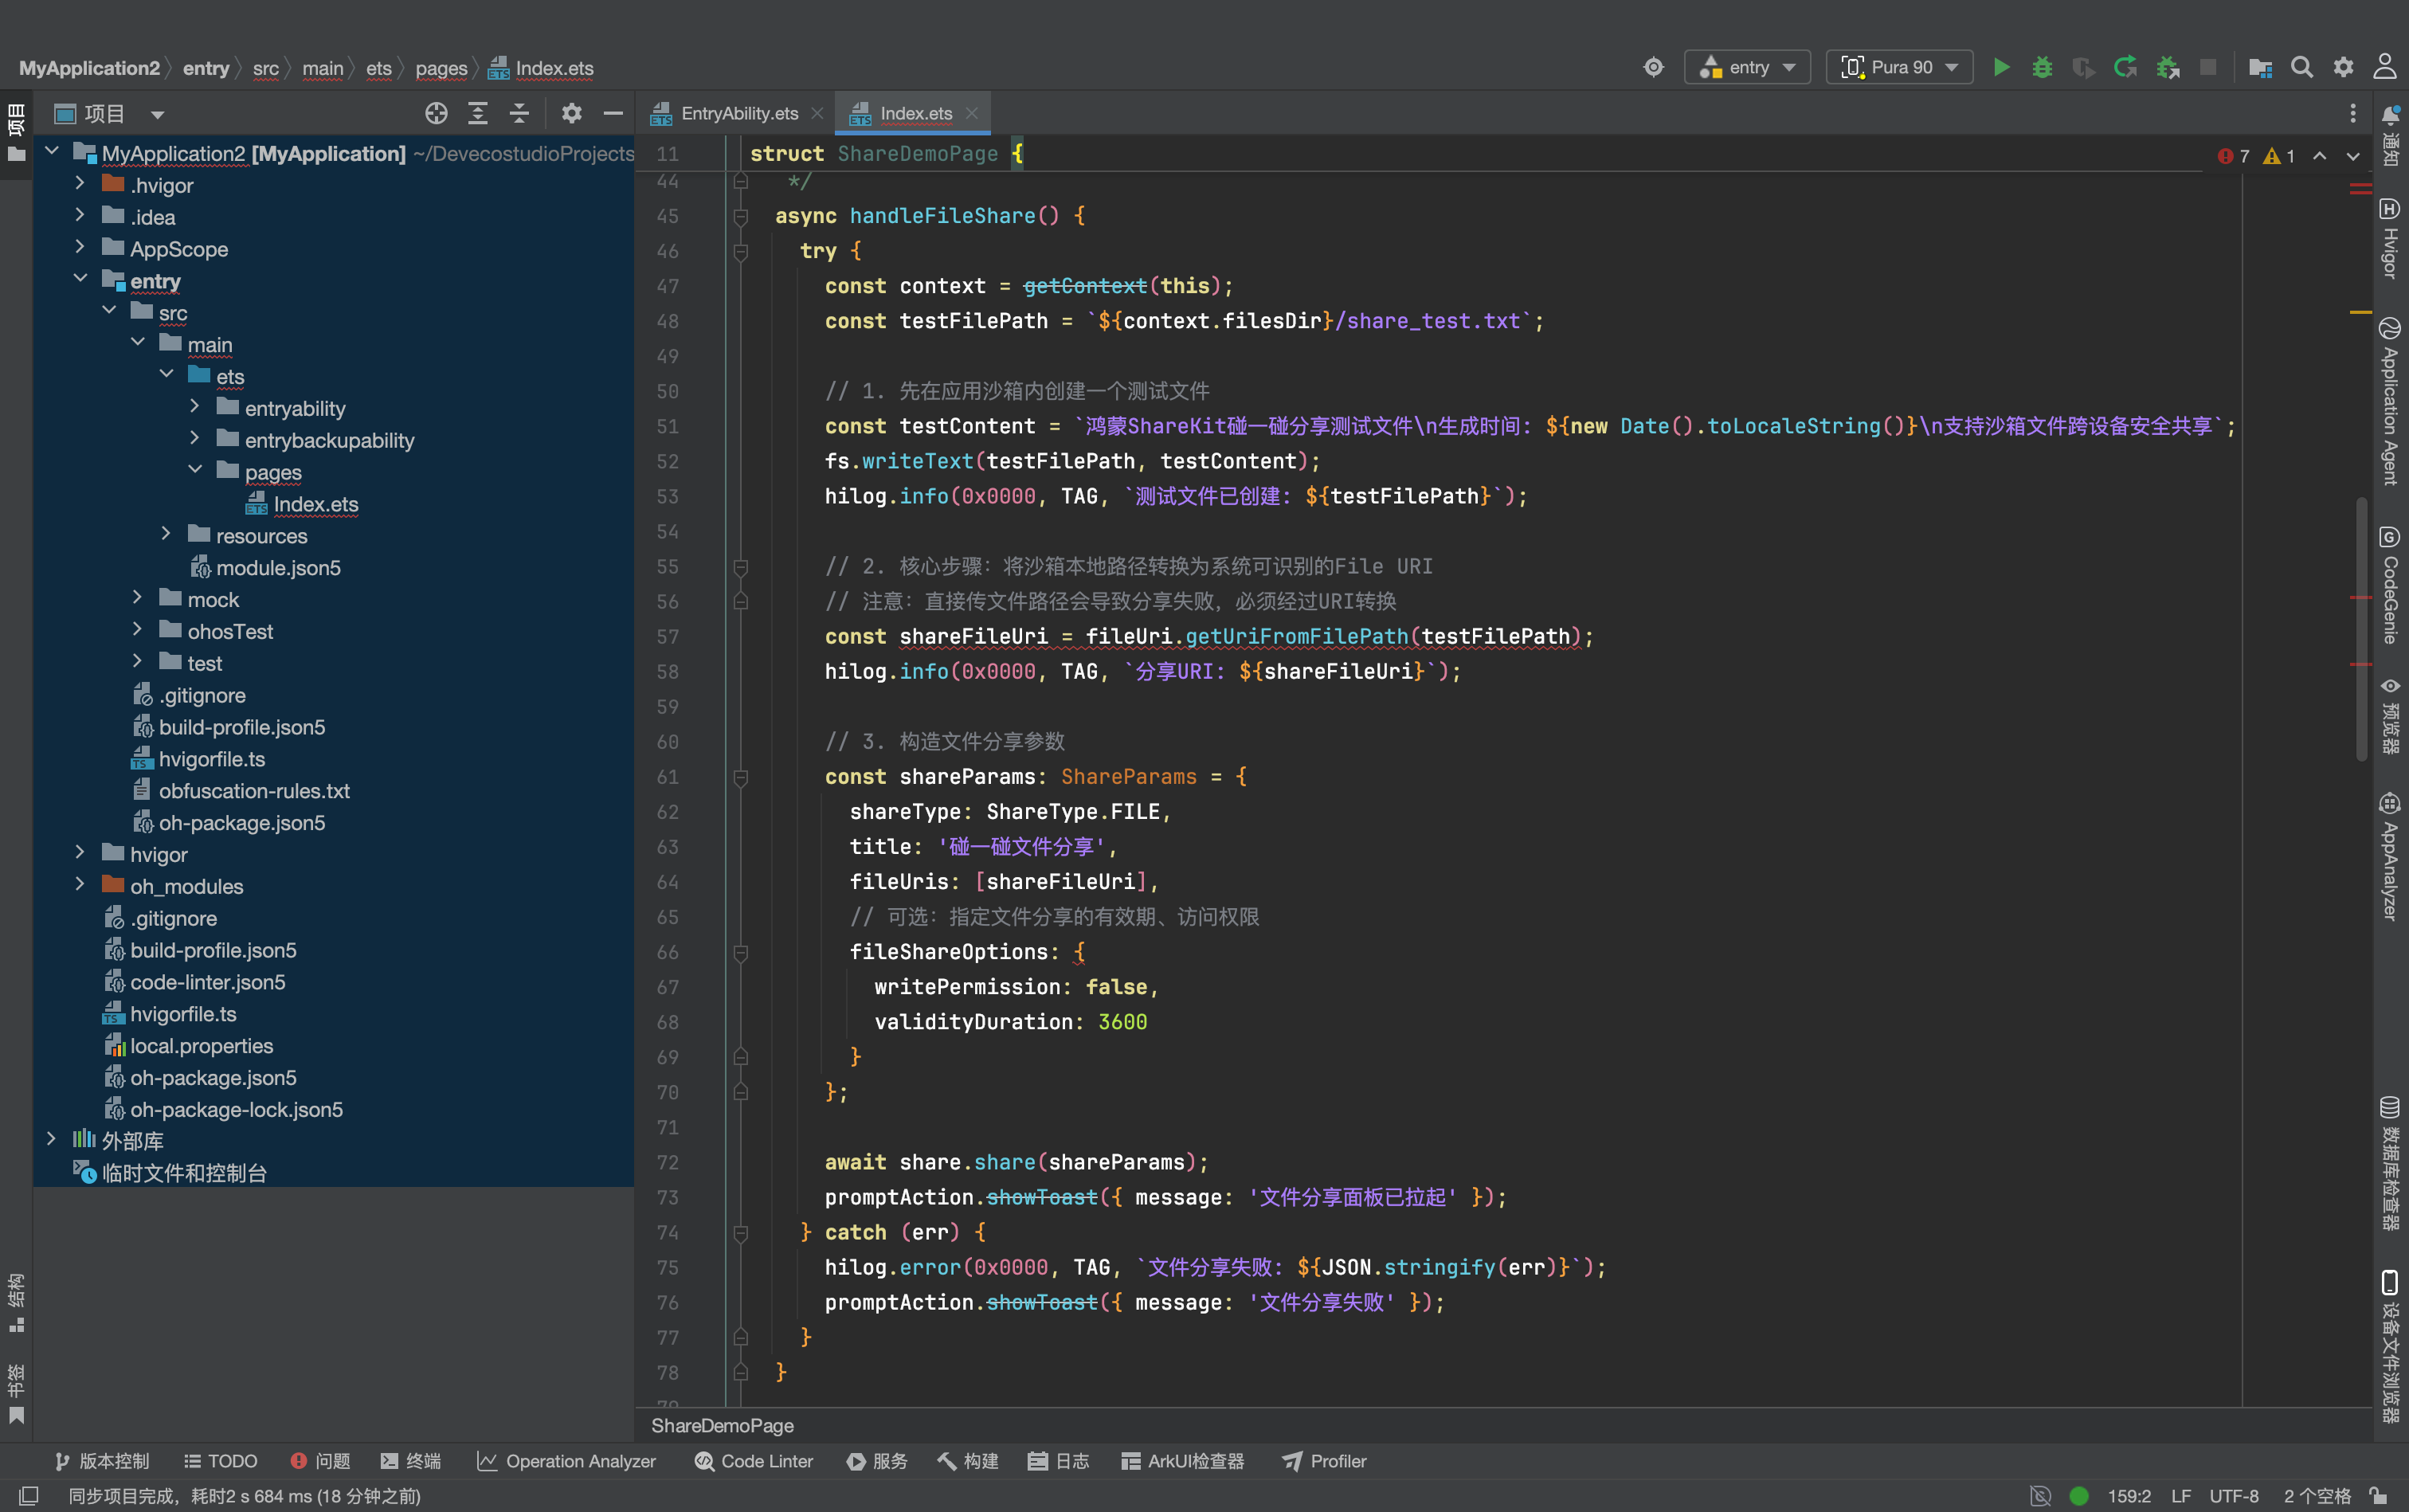Open the Profiler tool window
Screen dimensions: 2409x1512
1324,1461
